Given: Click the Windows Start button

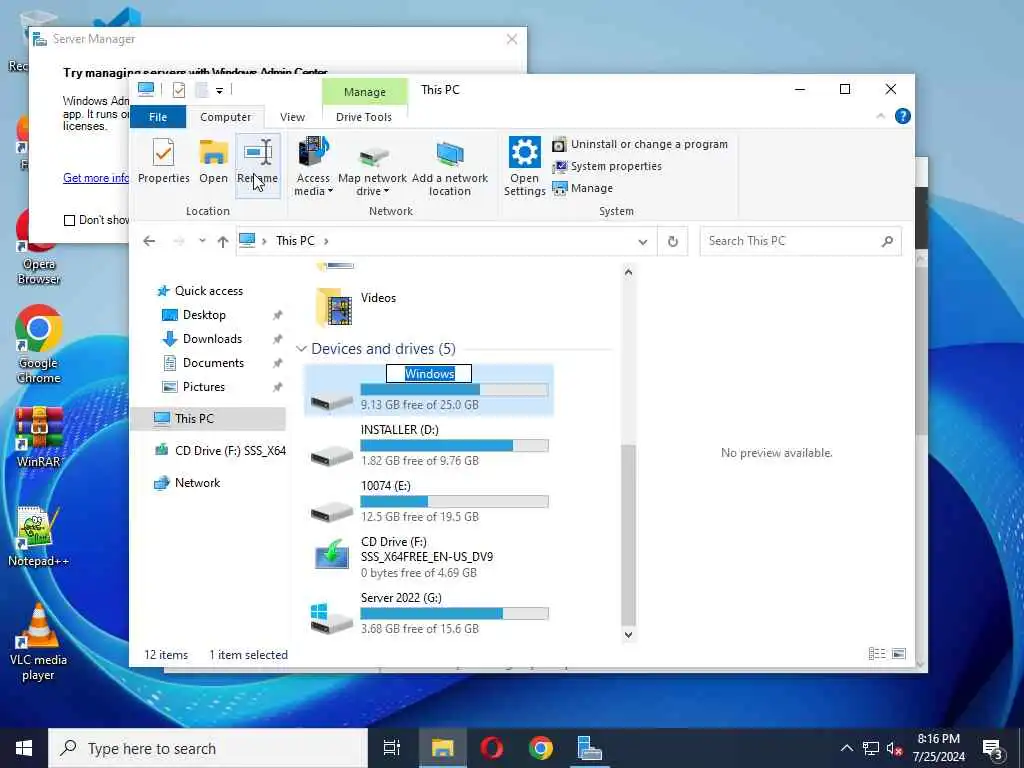Looking at the screenshot, I should (x=24, y=748).
